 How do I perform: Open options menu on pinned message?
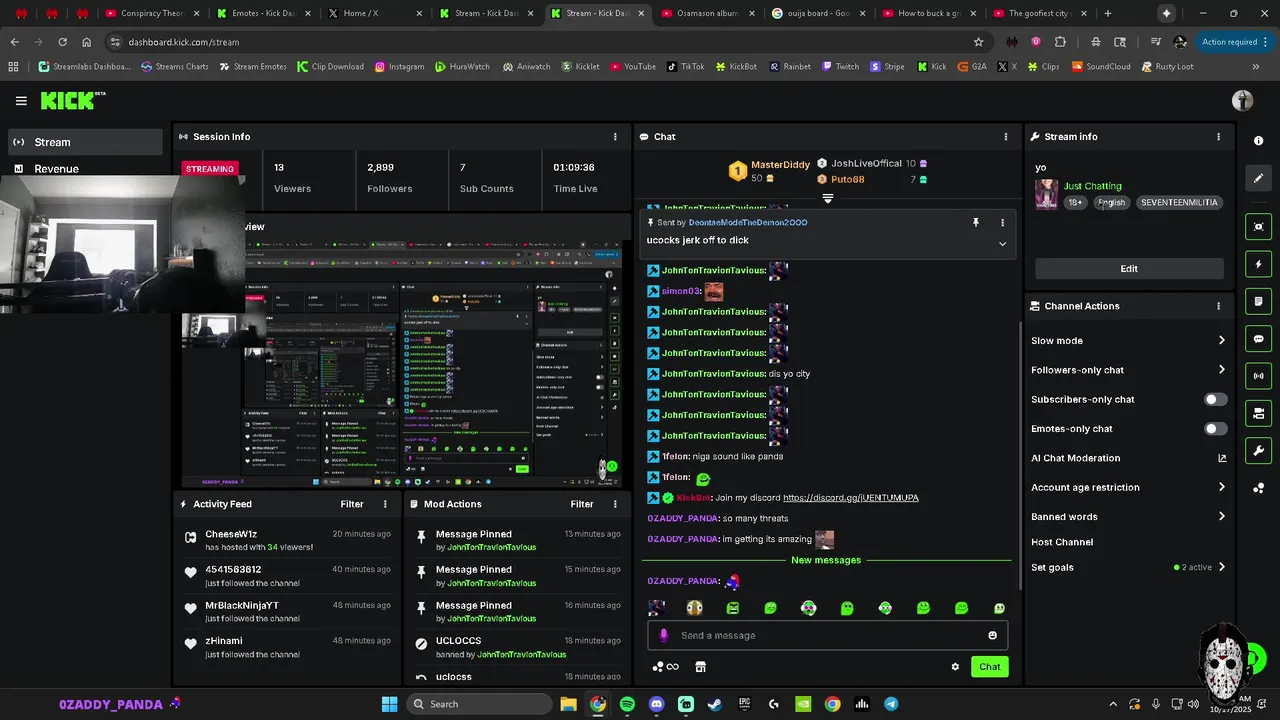pyautogui.click(x=1002, y=223)
